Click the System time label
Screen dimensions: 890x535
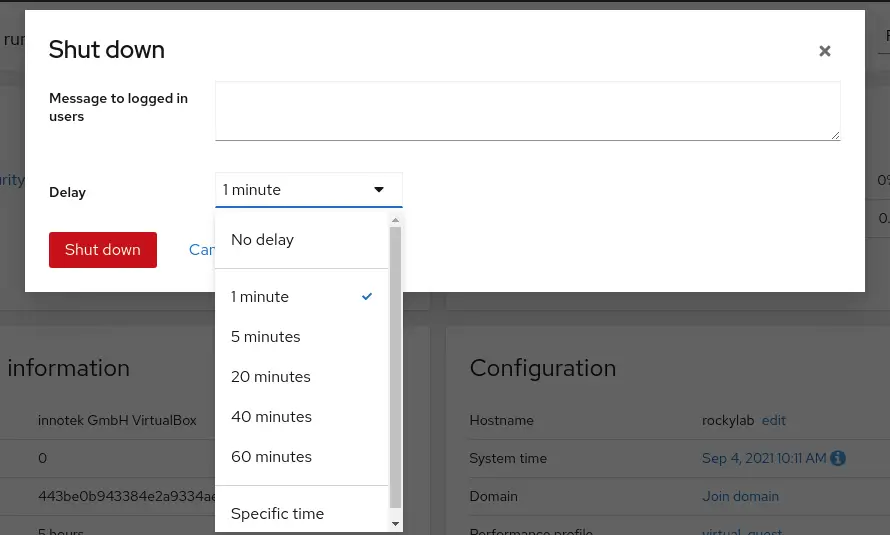508,458
